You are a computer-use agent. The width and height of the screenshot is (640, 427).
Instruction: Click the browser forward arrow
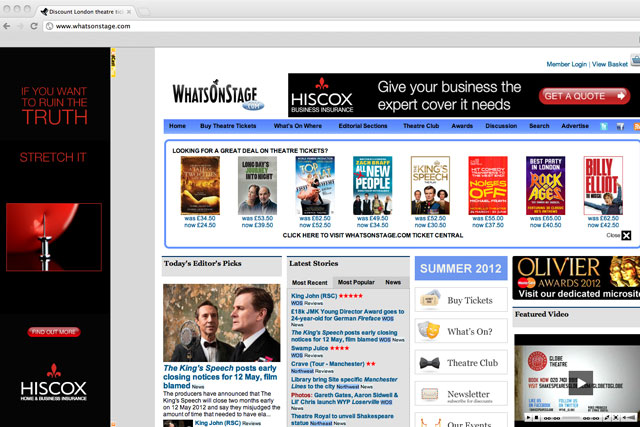tap(20, 26)
